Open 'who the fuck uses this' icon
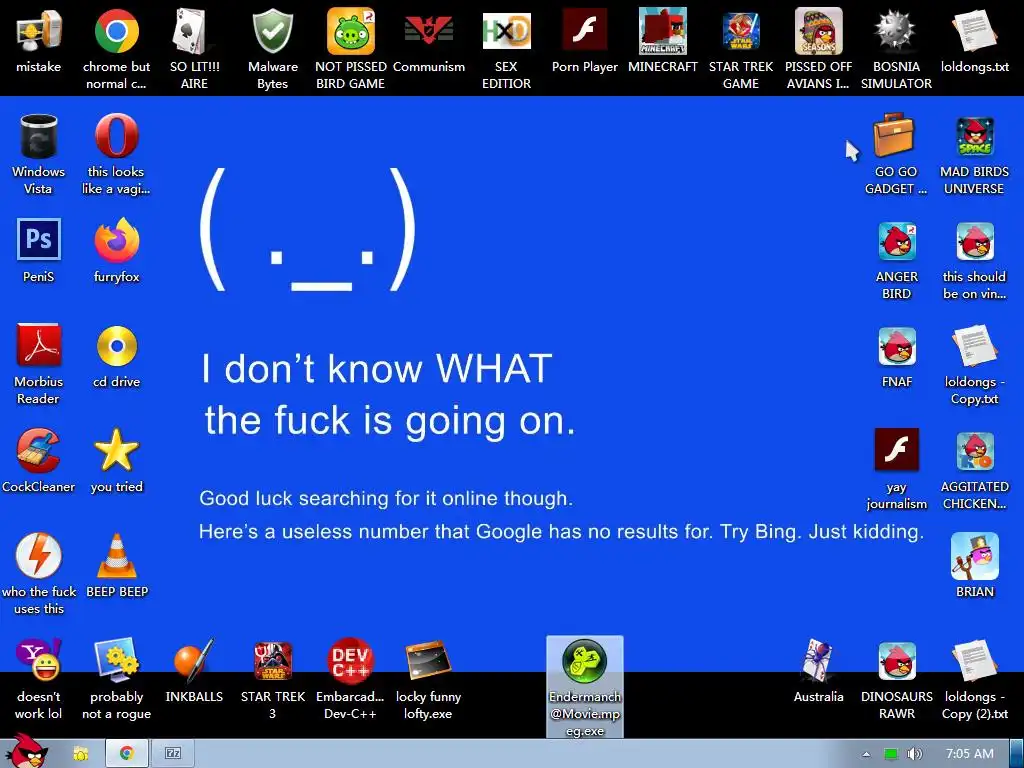The width and height of the screenshot is (1024, 768). (39, 575)
